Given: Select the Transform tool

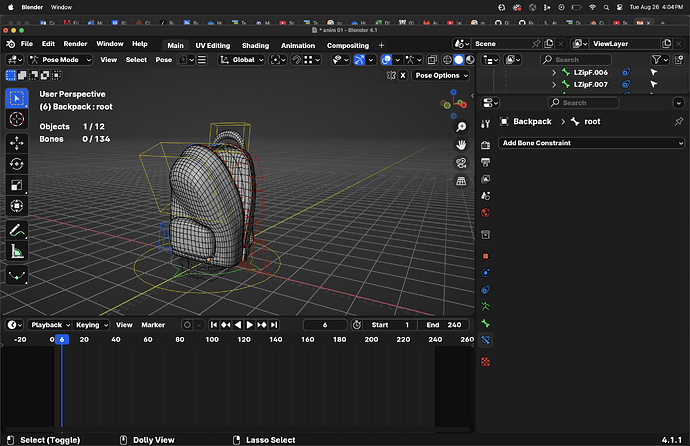Looking at the screenshot, I should tap(17, 206).
